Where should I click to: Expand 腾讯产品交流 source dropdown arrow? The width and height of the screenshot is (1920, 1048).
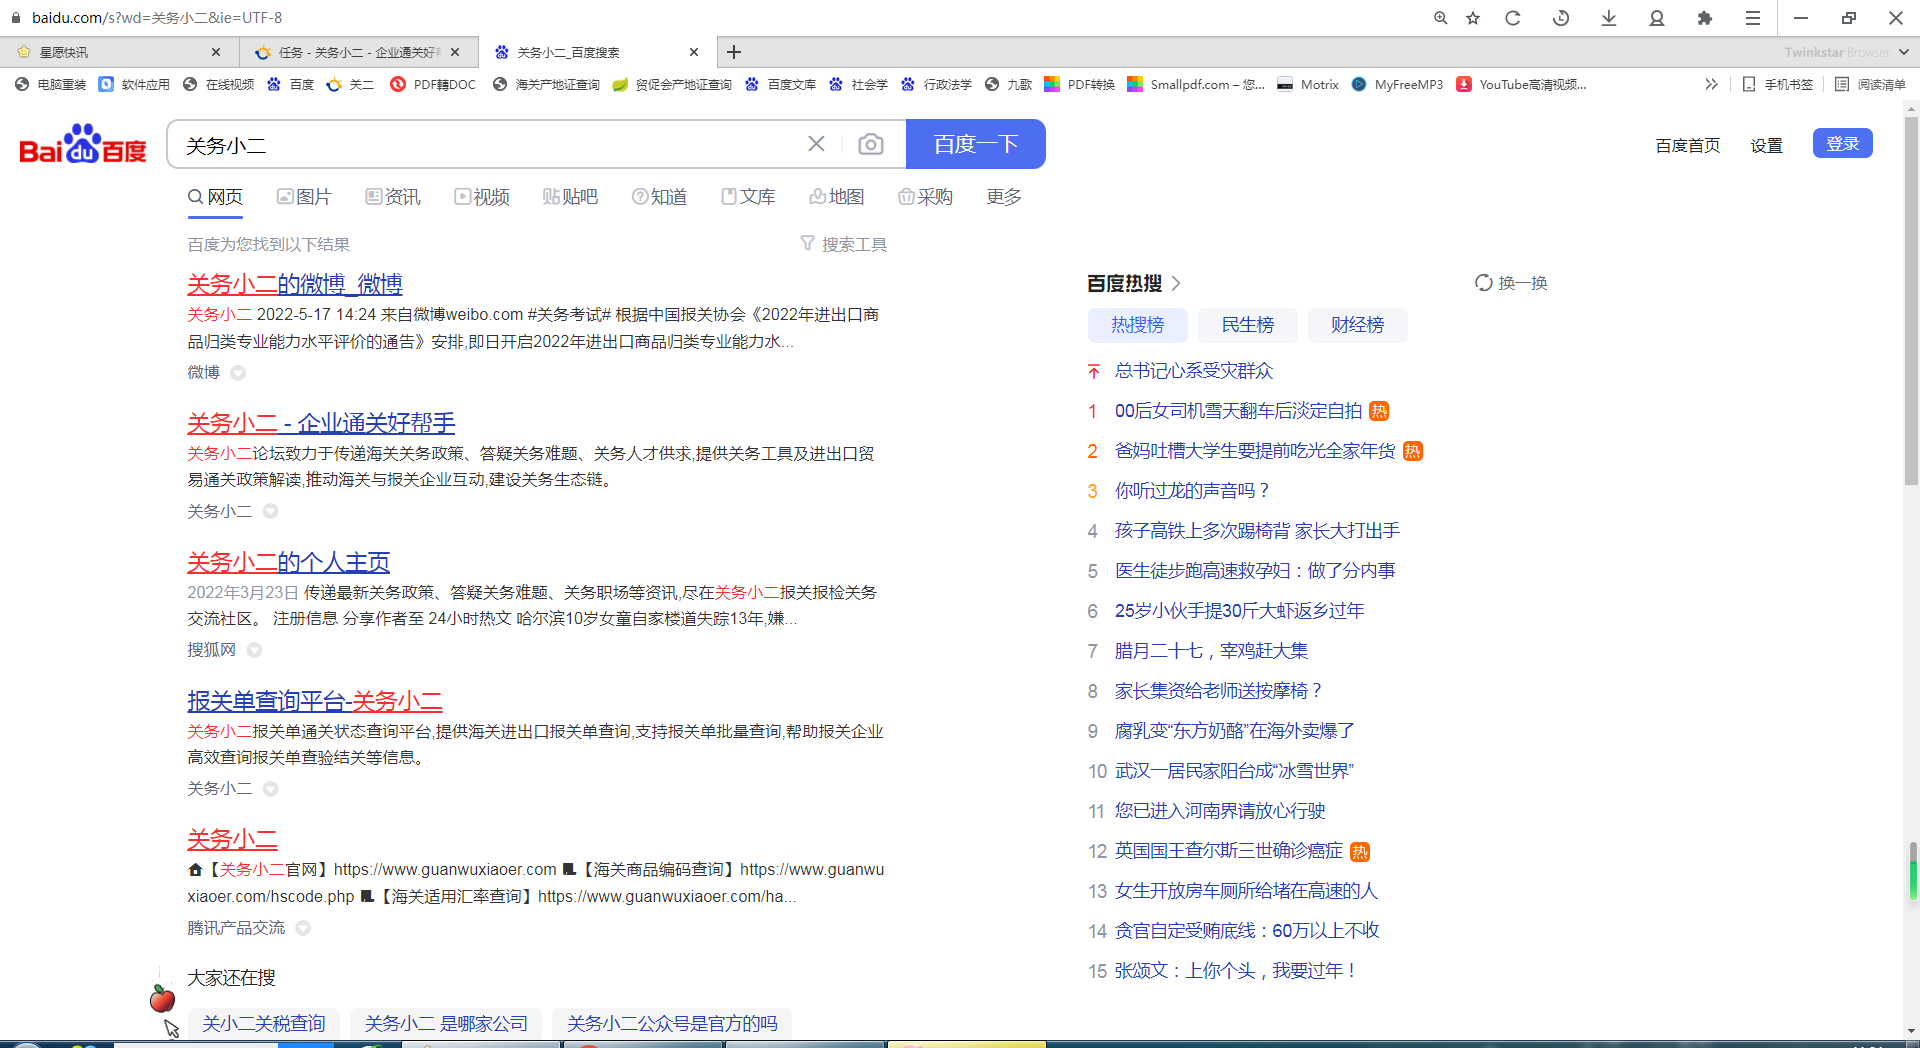coord(303,928)
